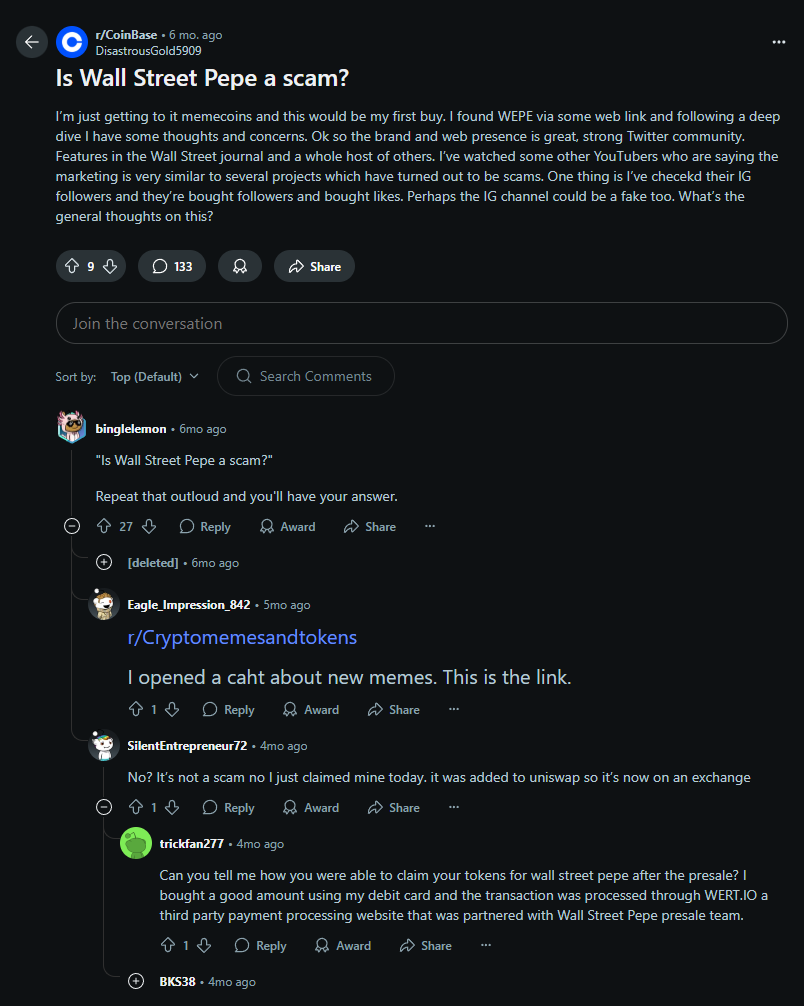Collapse SilentEntrepreneur72's reply thread
The height and width of the screenshot is (1006, 804).
[104, 807]
